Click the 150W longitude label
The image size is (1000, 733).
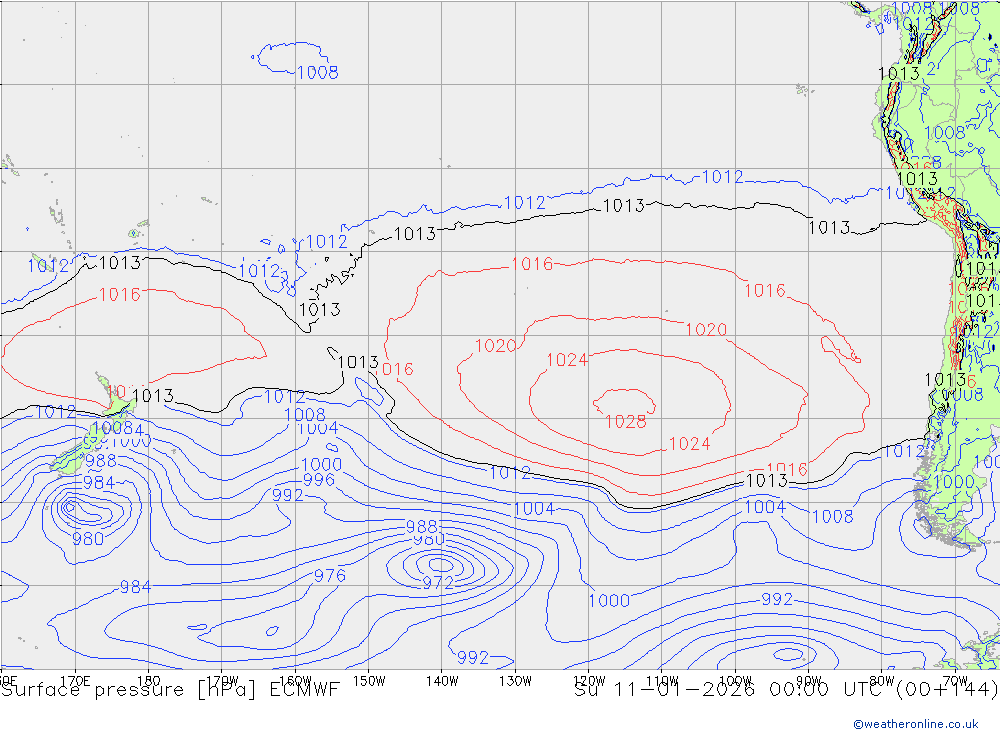(x=369, y=681)
